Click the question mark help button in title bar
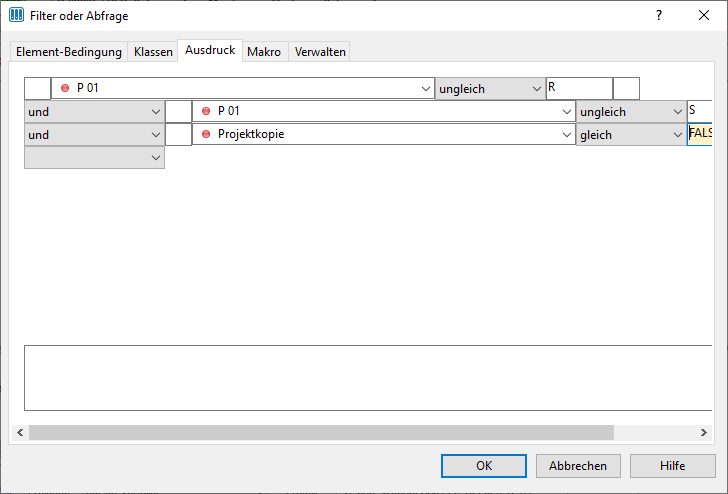Screen dimensions: 728x494 659,15
